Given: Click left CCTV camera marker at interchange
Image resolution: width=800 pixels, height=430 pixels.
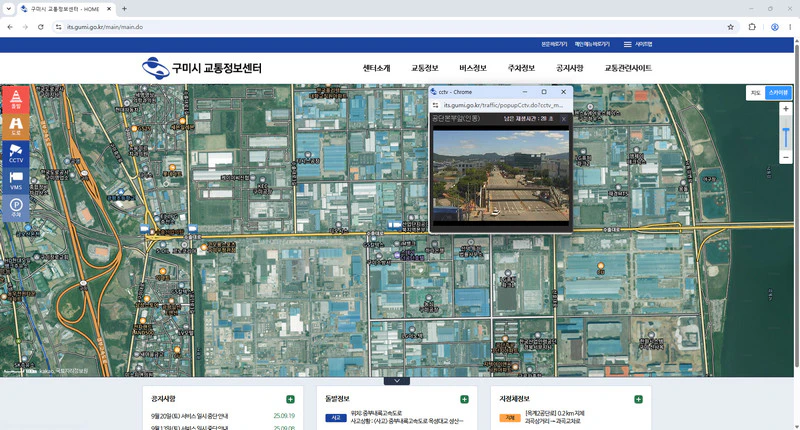Looking at the screenshot, I should (145, 229).
